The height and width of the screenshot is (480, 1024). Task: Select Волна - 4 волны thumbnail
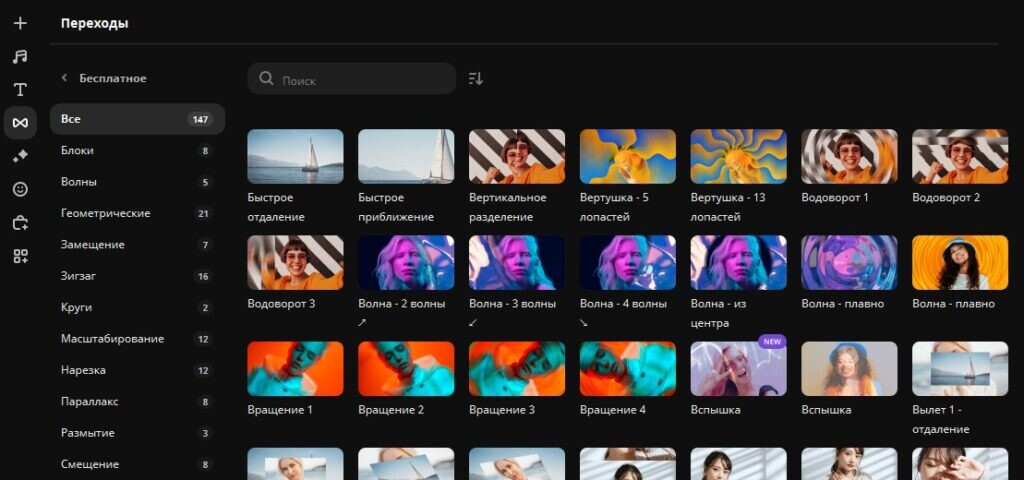628,263
